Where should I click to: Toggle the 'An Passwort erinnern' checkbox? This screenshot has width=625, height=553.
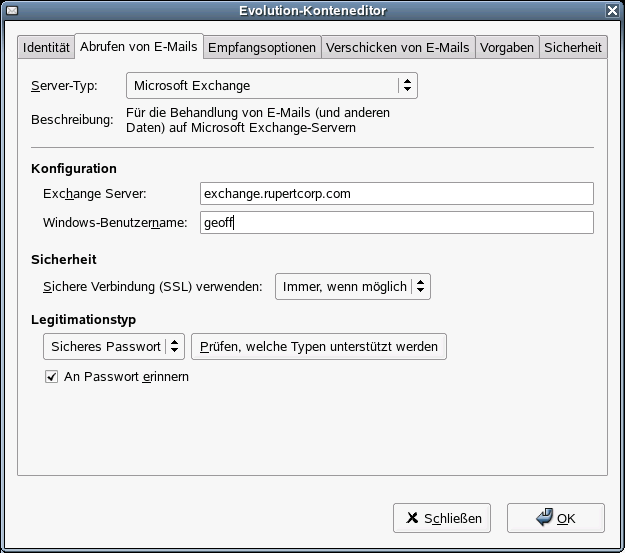[51, 377]
